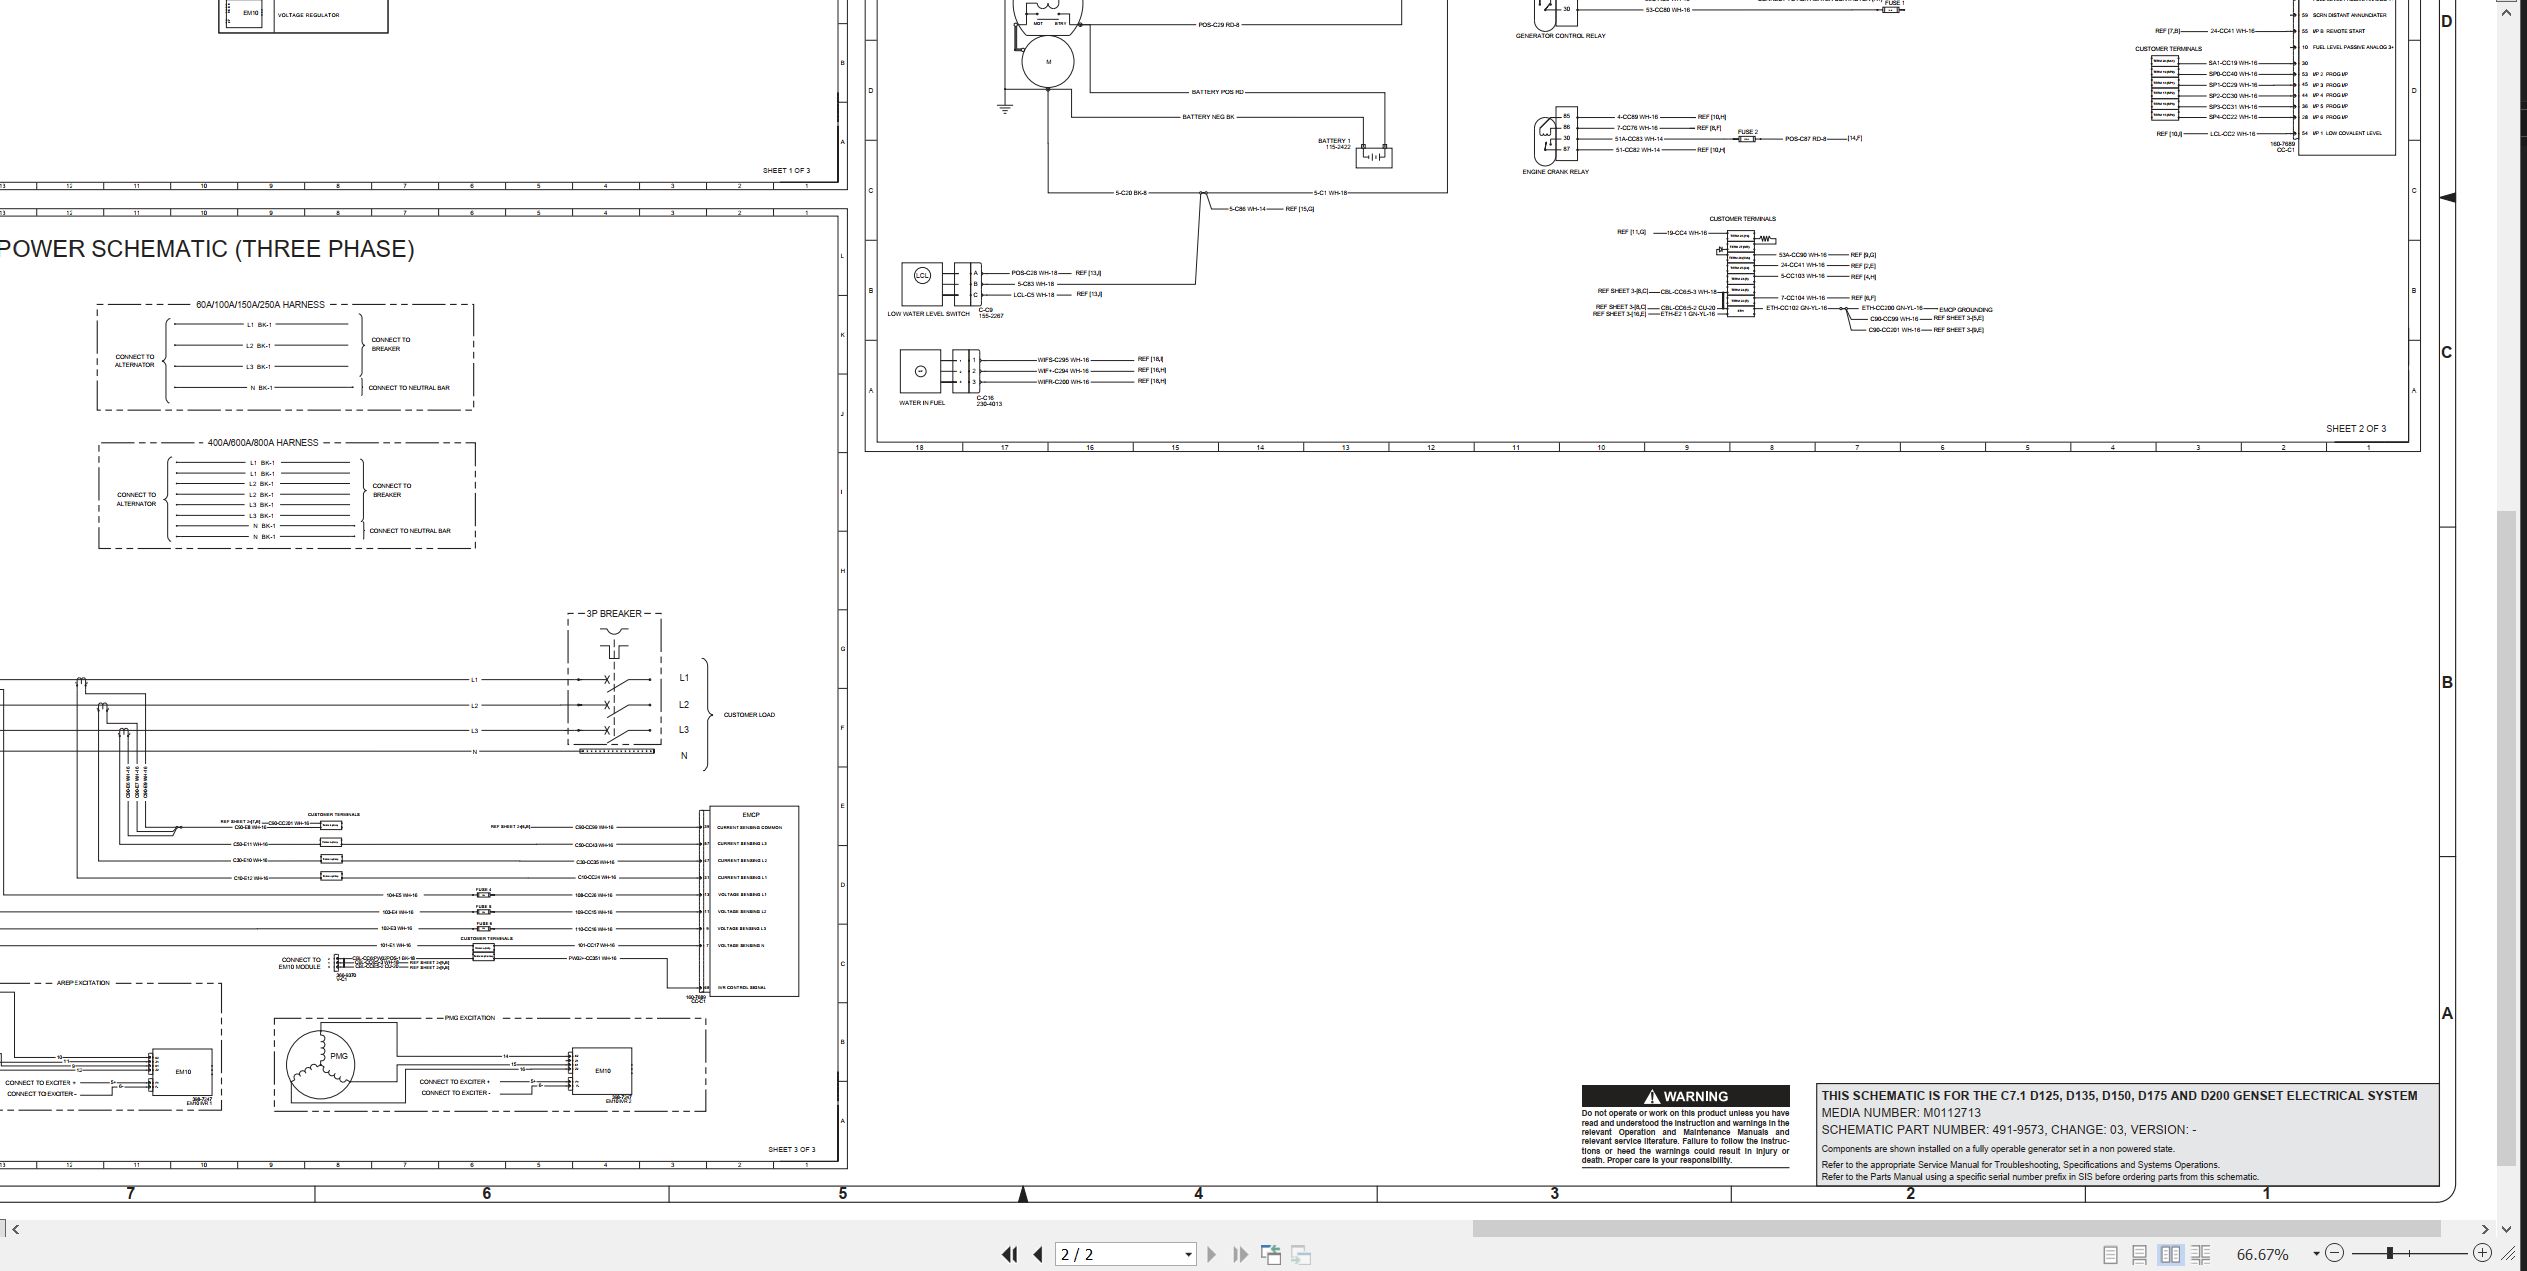Viewport: 2527px width, 1271px height.
Task: Switch to single page layout
Action: 2110,1254
